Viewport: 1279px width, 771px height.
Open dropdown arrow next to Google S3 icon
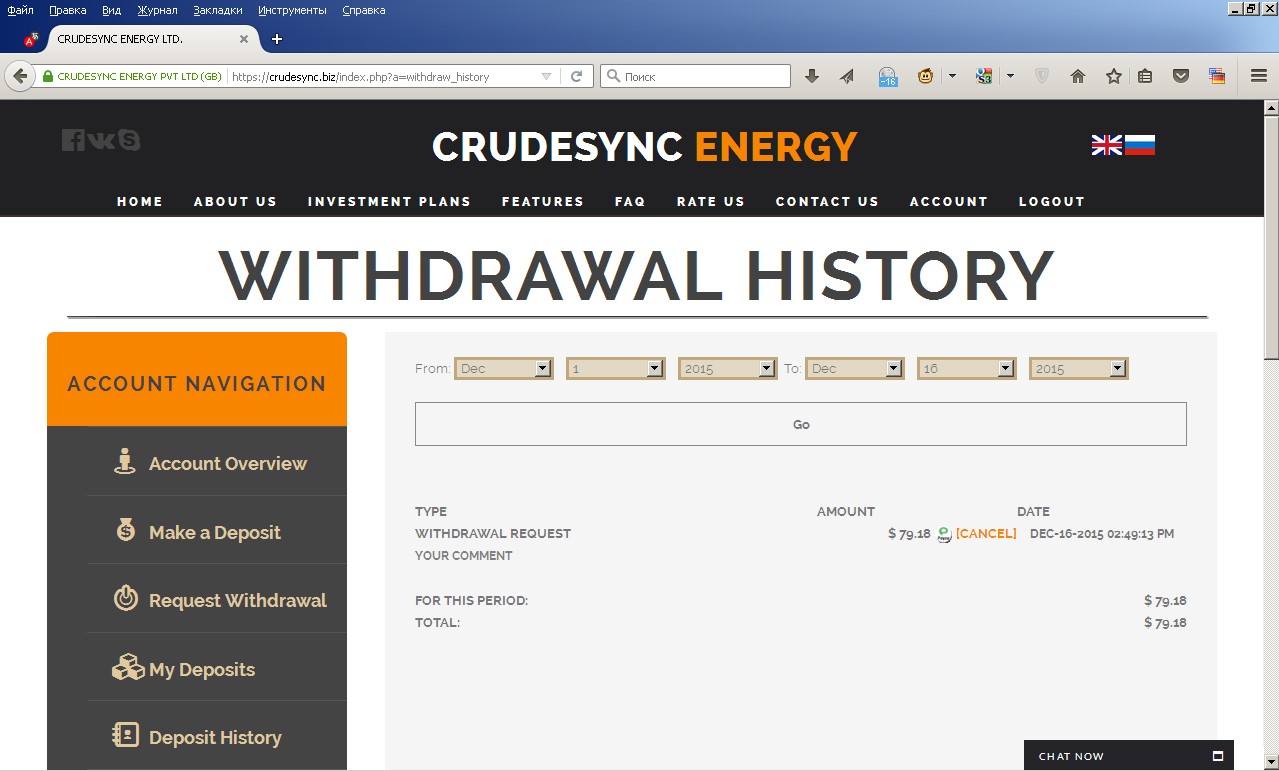tap(1010, 76)
